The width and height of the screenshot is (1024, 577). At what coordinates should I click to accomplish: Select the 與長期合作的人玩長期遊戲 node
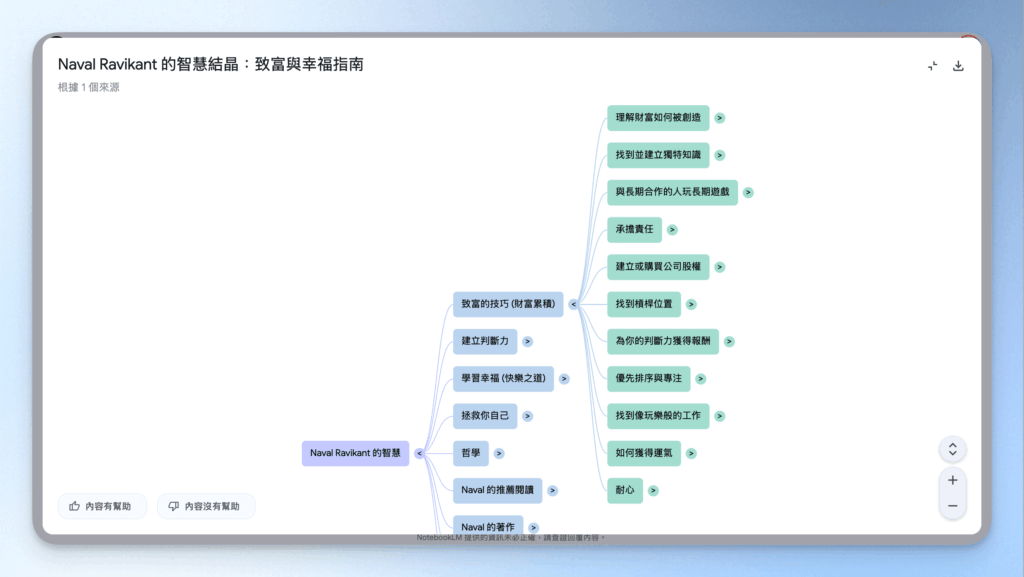click(x=673, y=193)
